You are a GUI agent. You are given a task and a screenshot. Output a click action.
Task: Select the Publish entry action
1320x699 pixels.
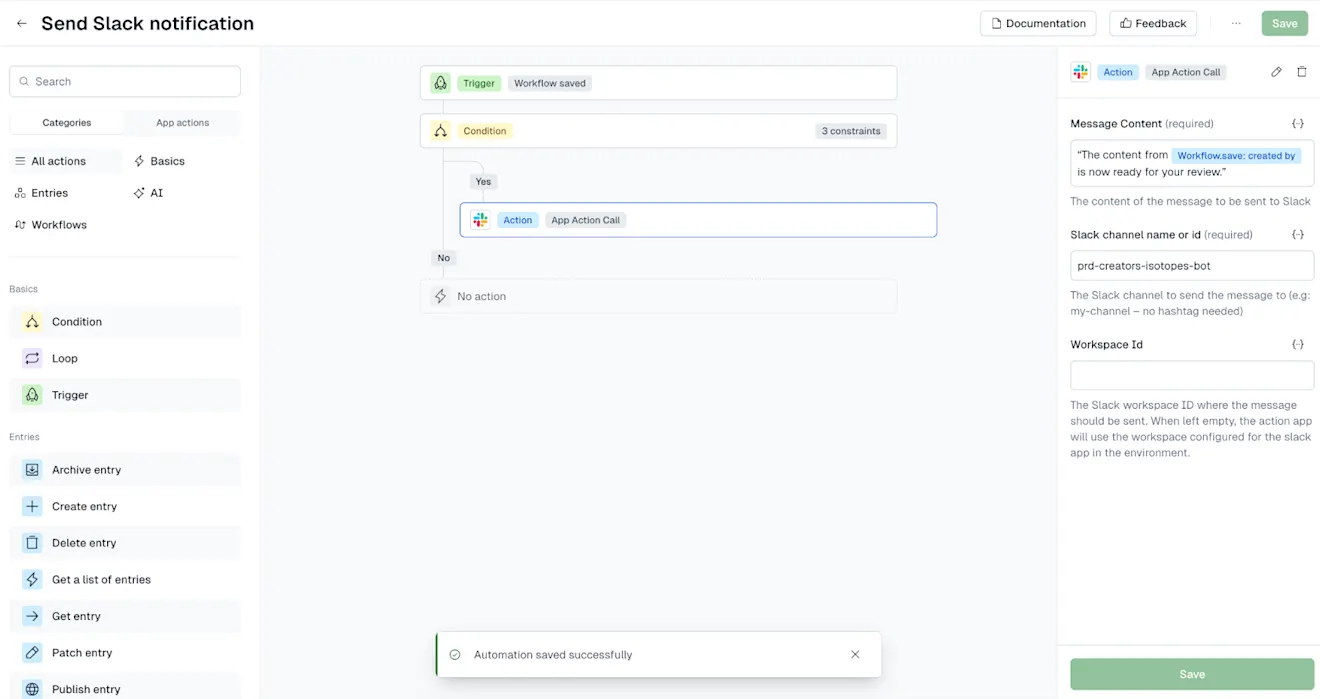[x=86, y=688]
